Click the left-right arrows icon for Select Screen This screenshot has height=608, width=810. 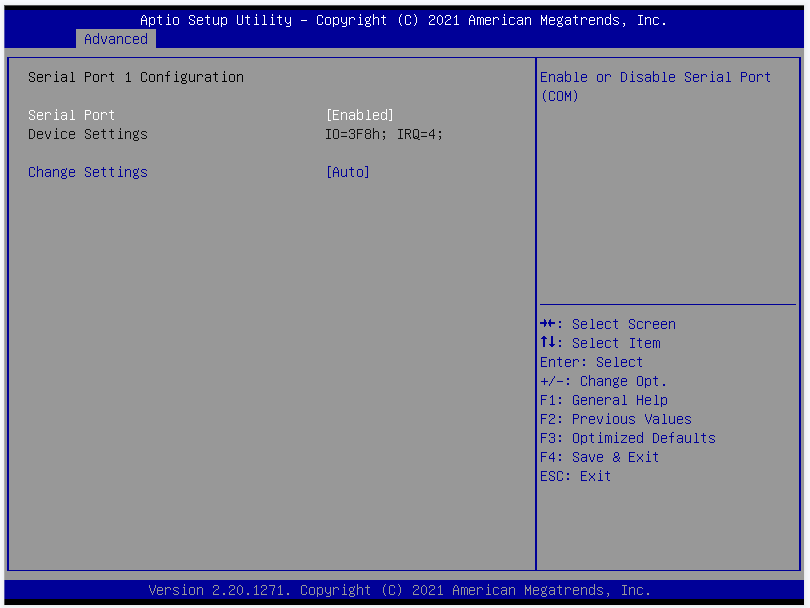(547, 324)
